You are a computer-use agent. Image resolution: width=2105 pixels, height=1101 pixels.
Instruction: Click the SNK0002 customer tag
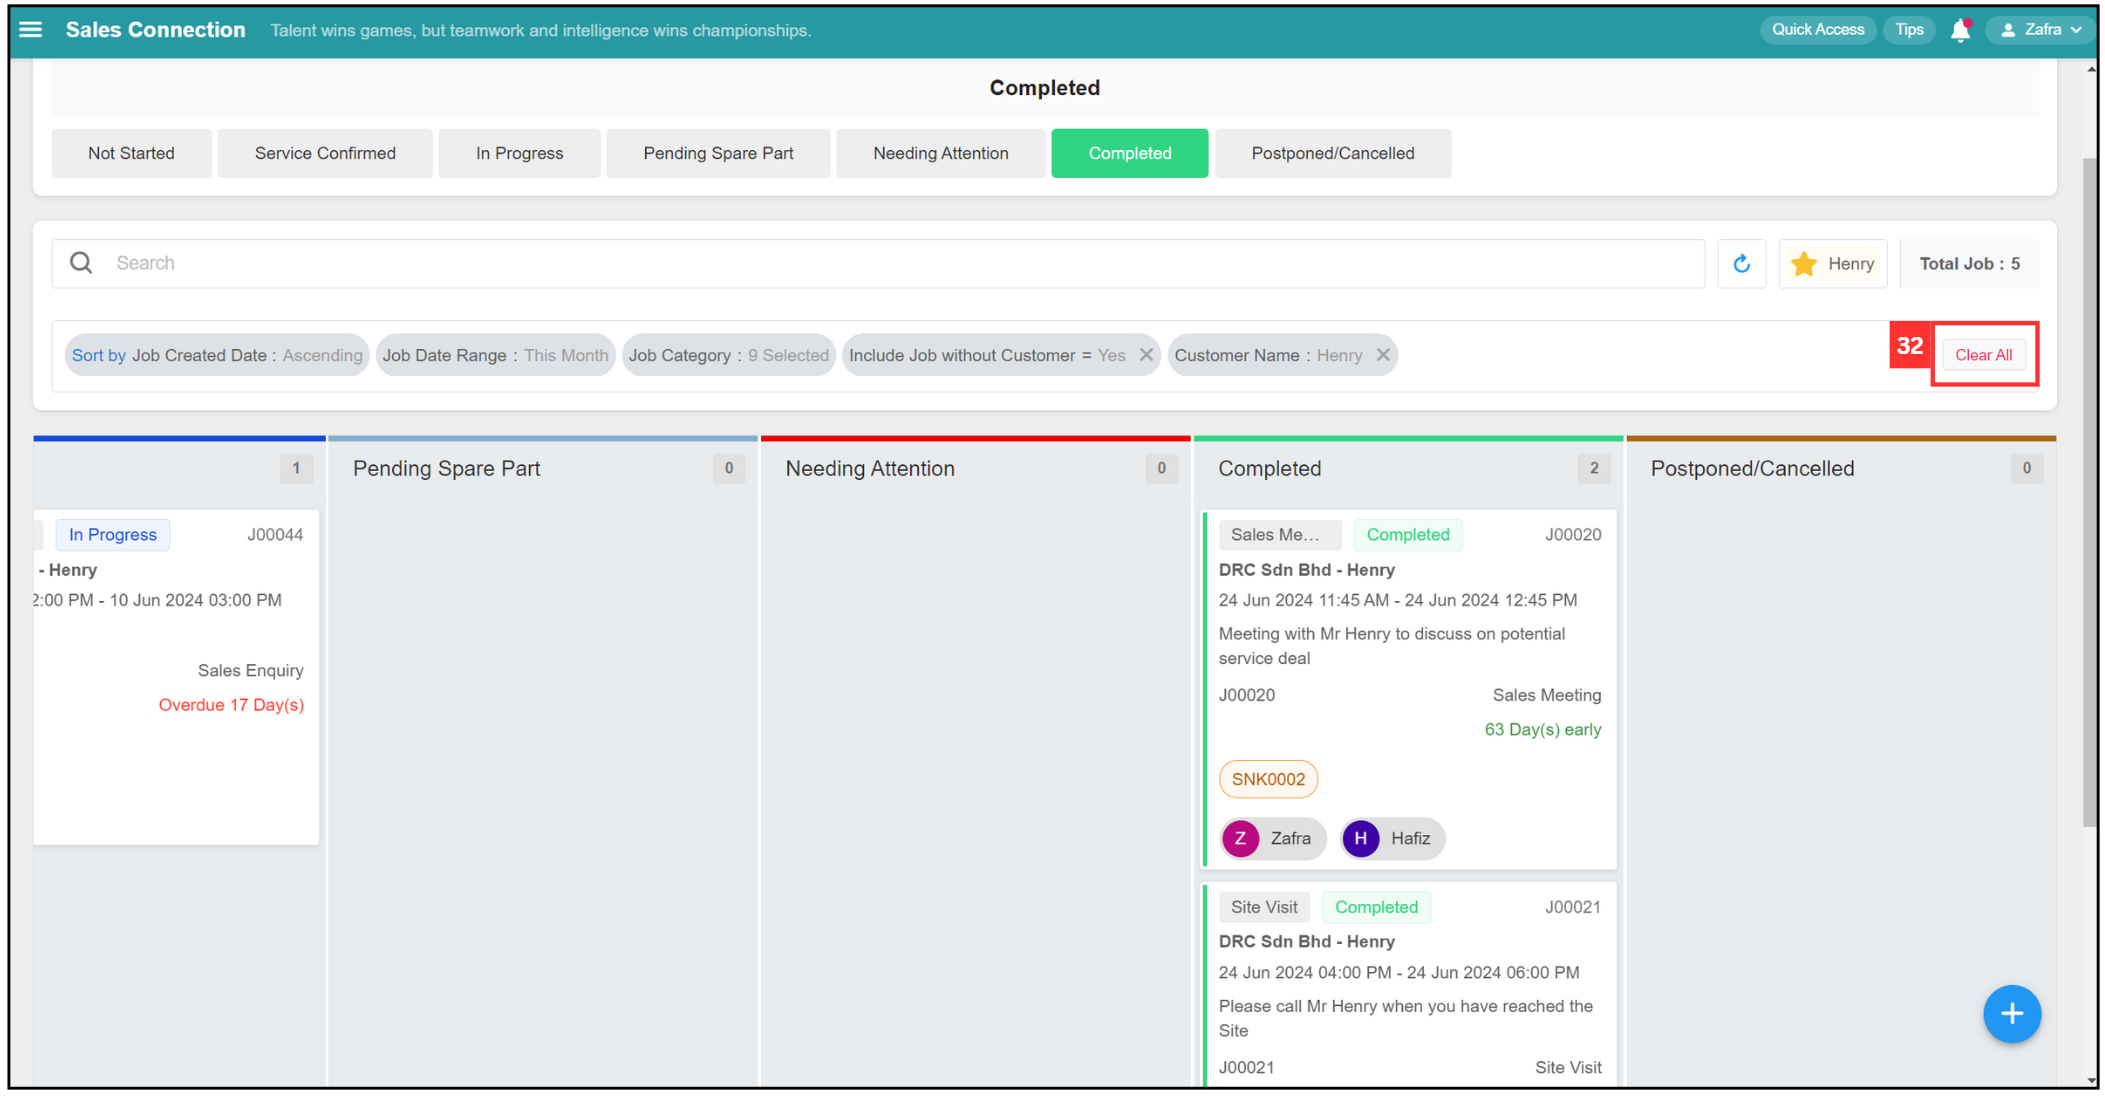click(x=1267, y=779)
